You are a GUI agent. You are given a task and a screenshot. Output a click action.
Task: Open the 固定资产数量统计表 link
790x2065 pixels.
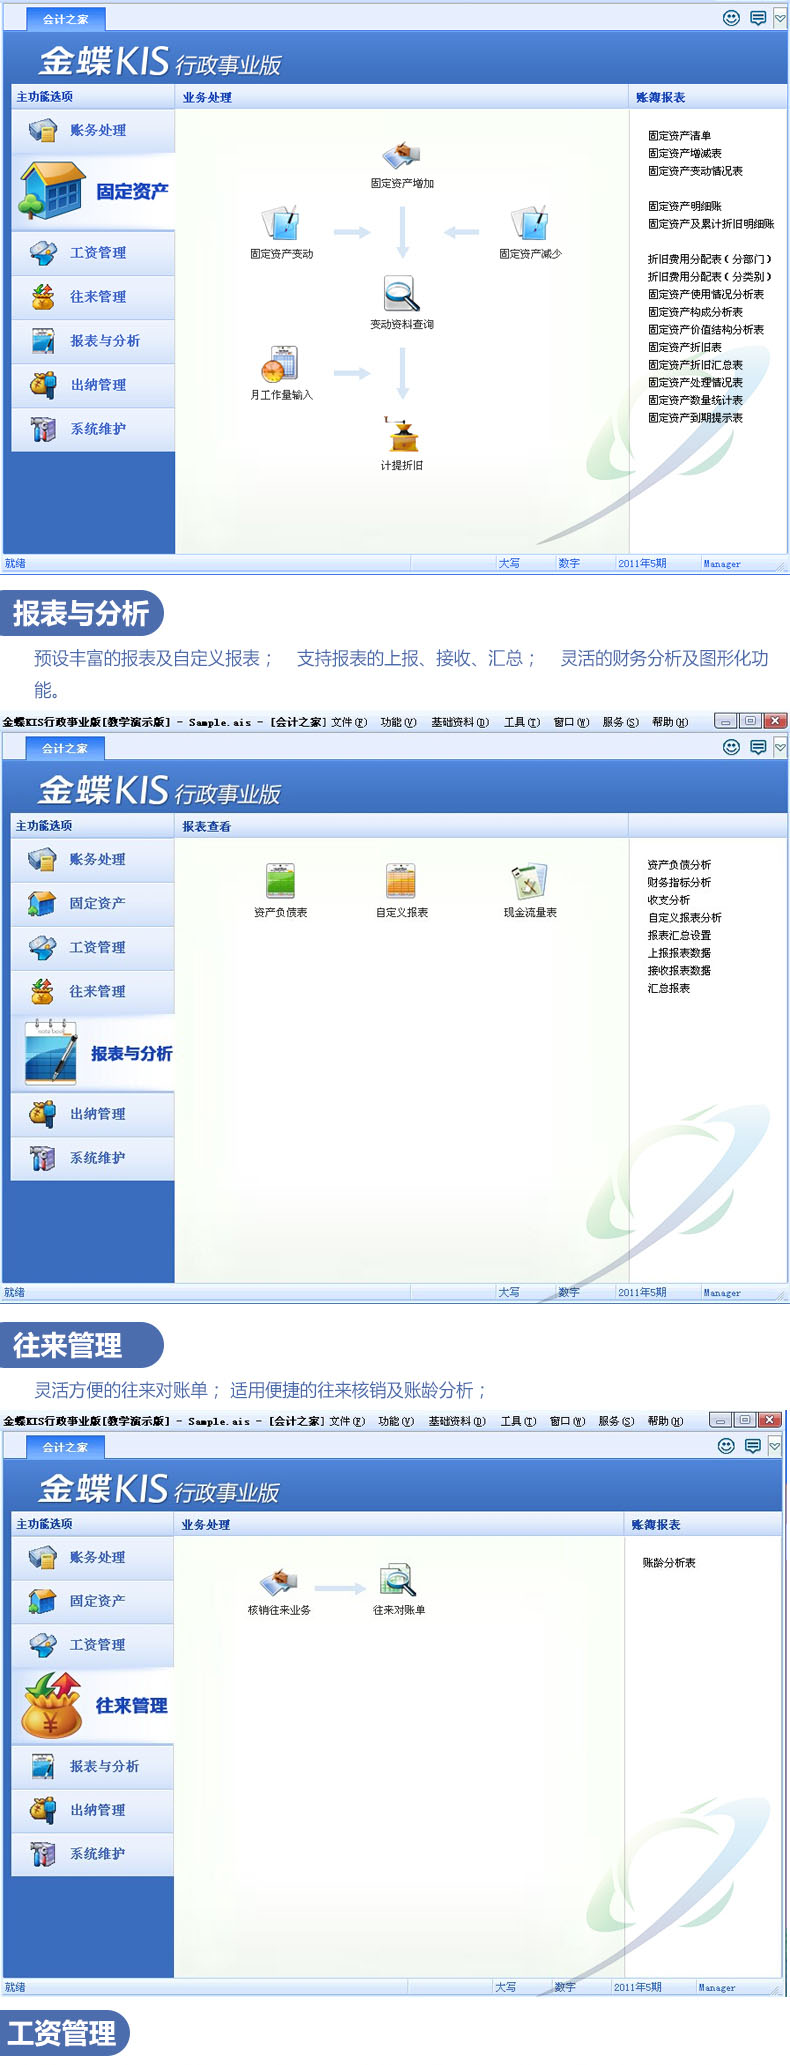(695, 400)
